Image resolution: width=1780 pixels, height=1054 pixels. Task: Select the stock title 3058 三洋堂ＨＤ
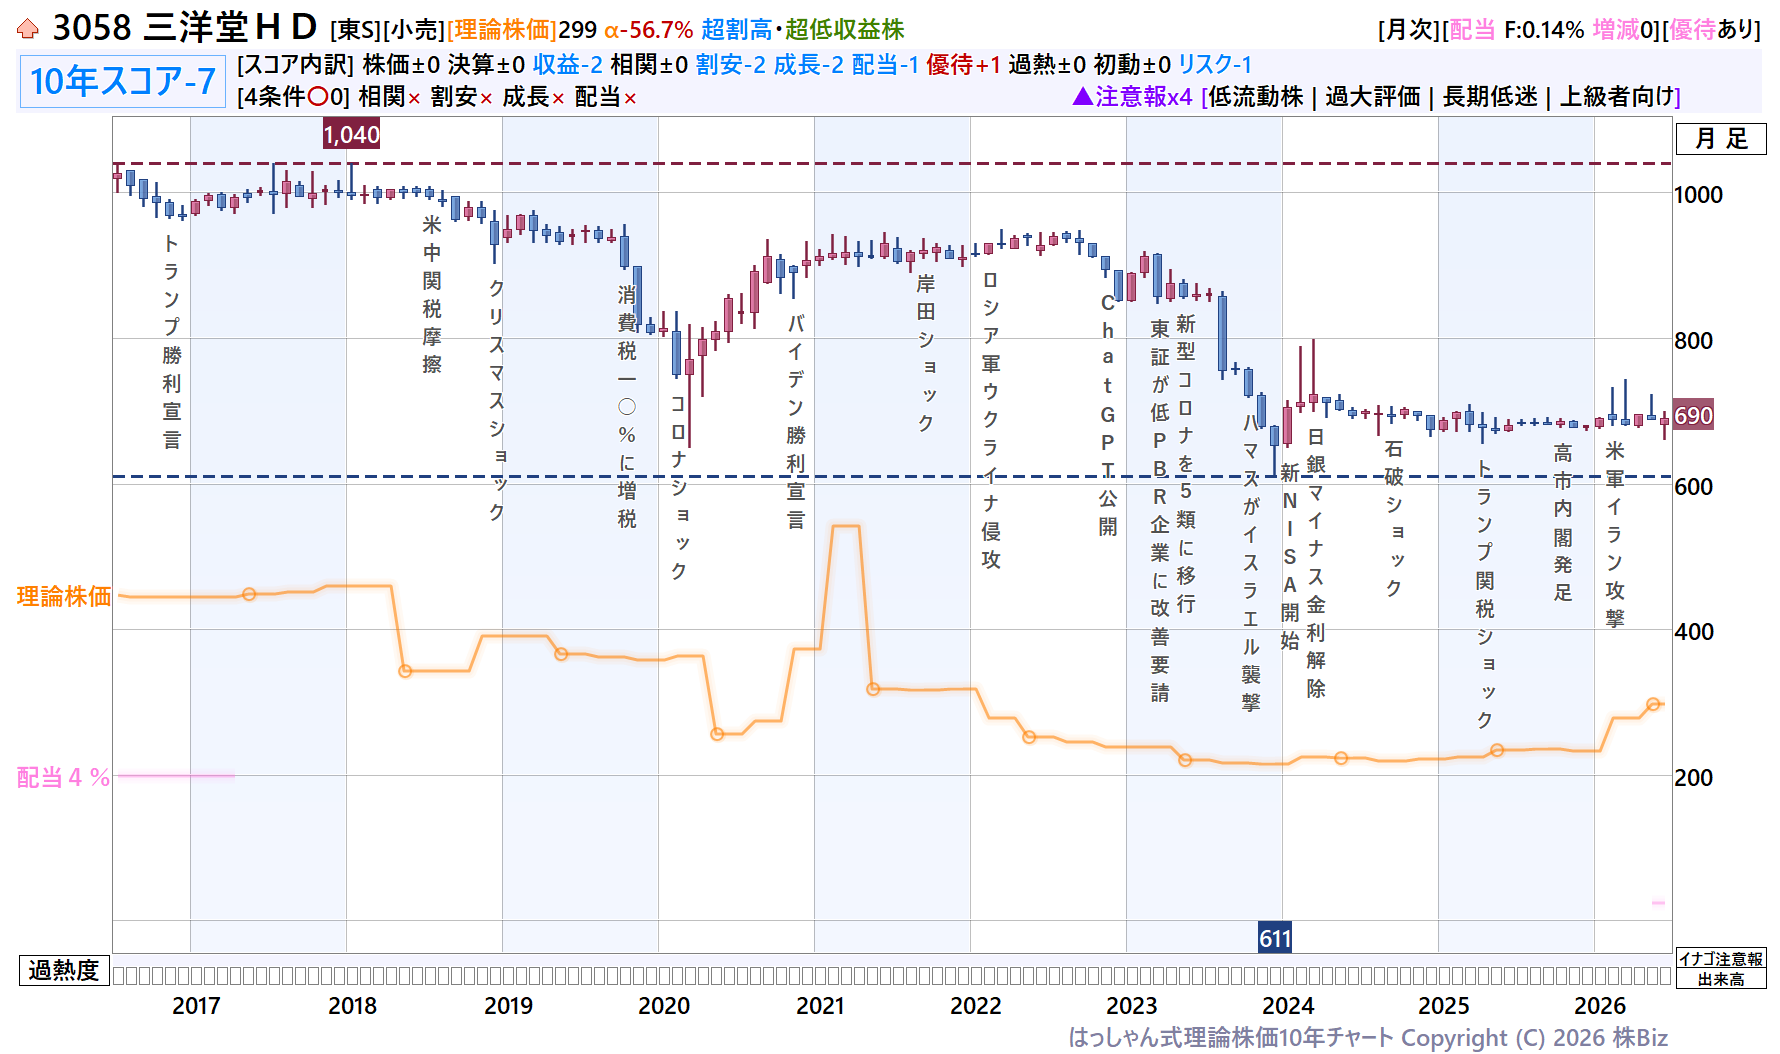pyautogui.click(x=185, y=28)
